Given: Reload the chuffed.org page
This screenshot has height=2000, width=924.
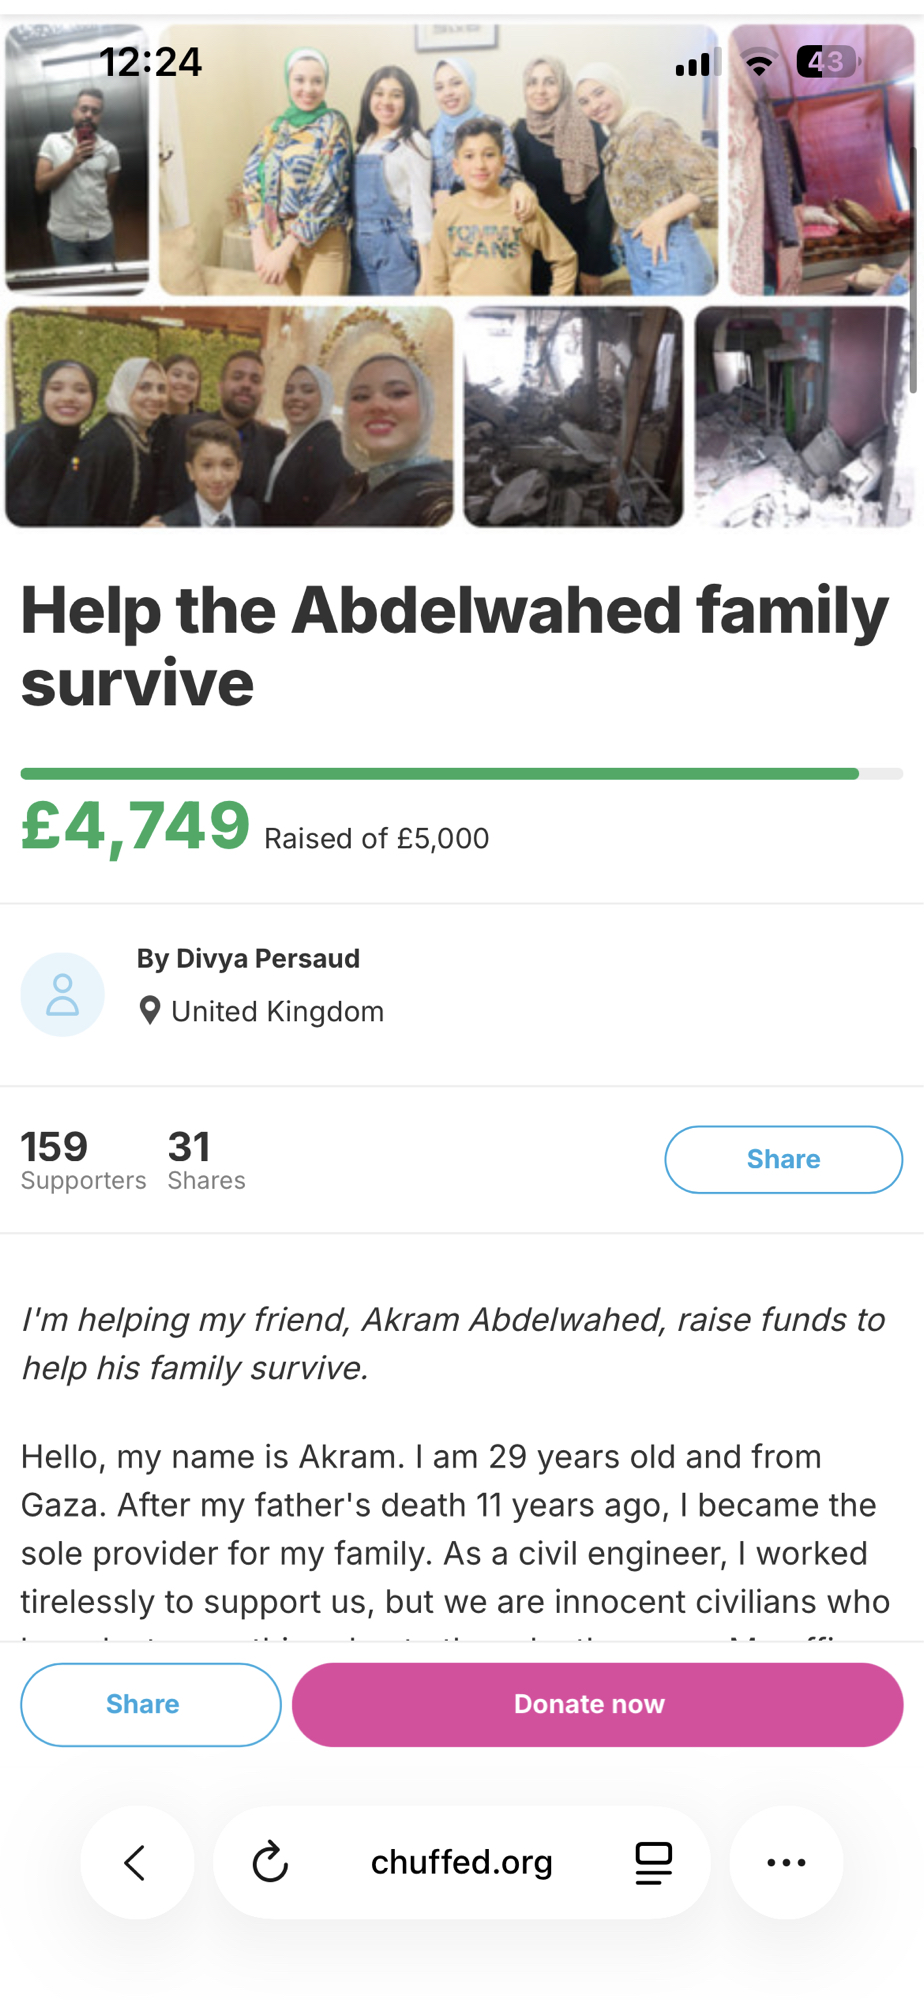Looking at the screenshot, I should pos(270,1862).
